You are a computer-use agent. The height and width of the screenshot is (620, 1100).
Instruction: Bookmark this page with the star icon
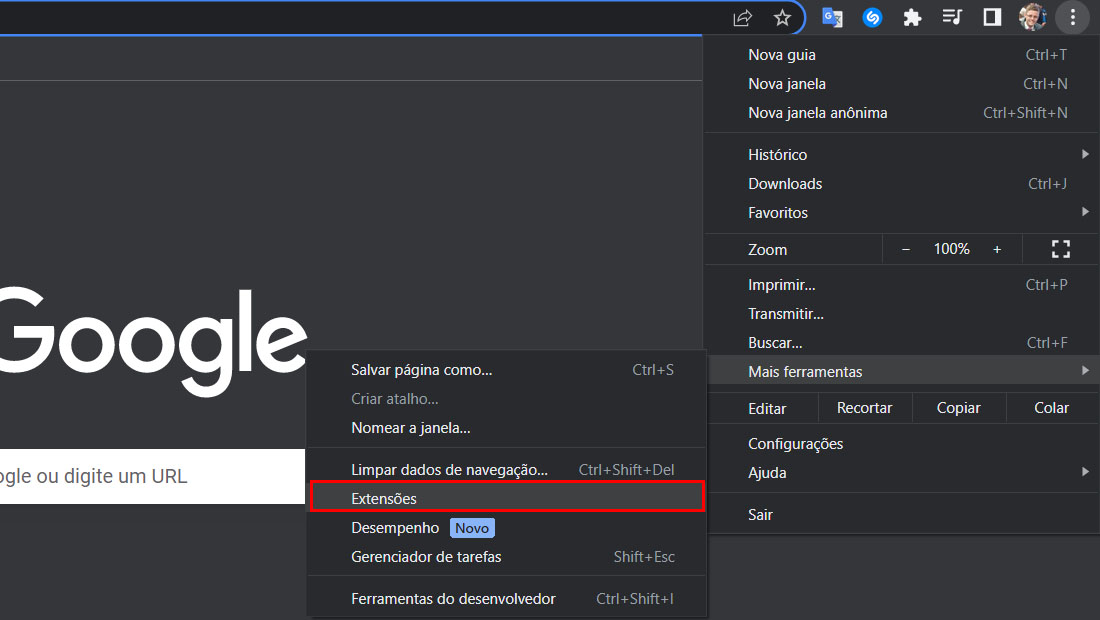(782, 18)
